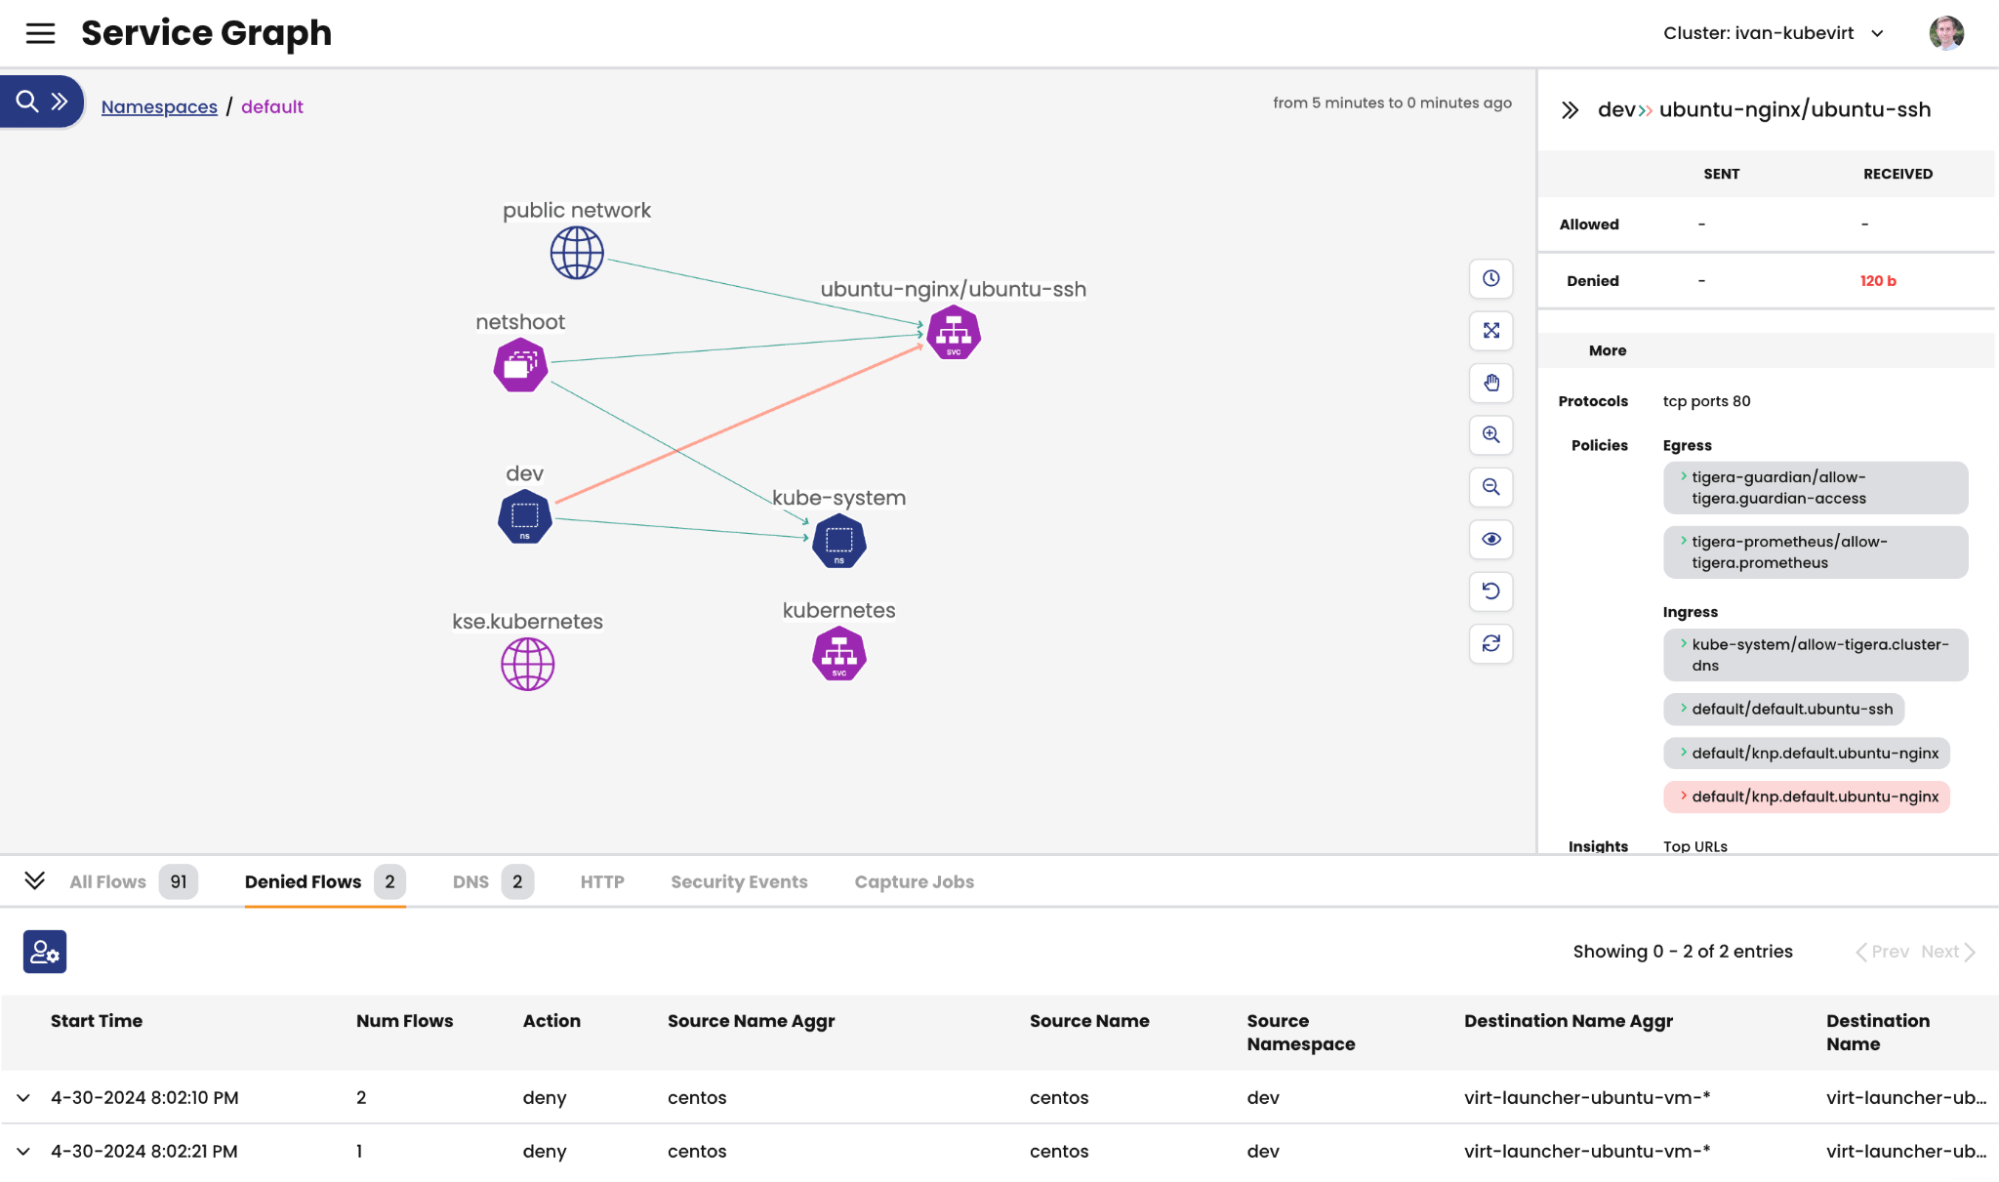Click the public network globe node
1999x1182 pixels.
[x=577, y=252]
